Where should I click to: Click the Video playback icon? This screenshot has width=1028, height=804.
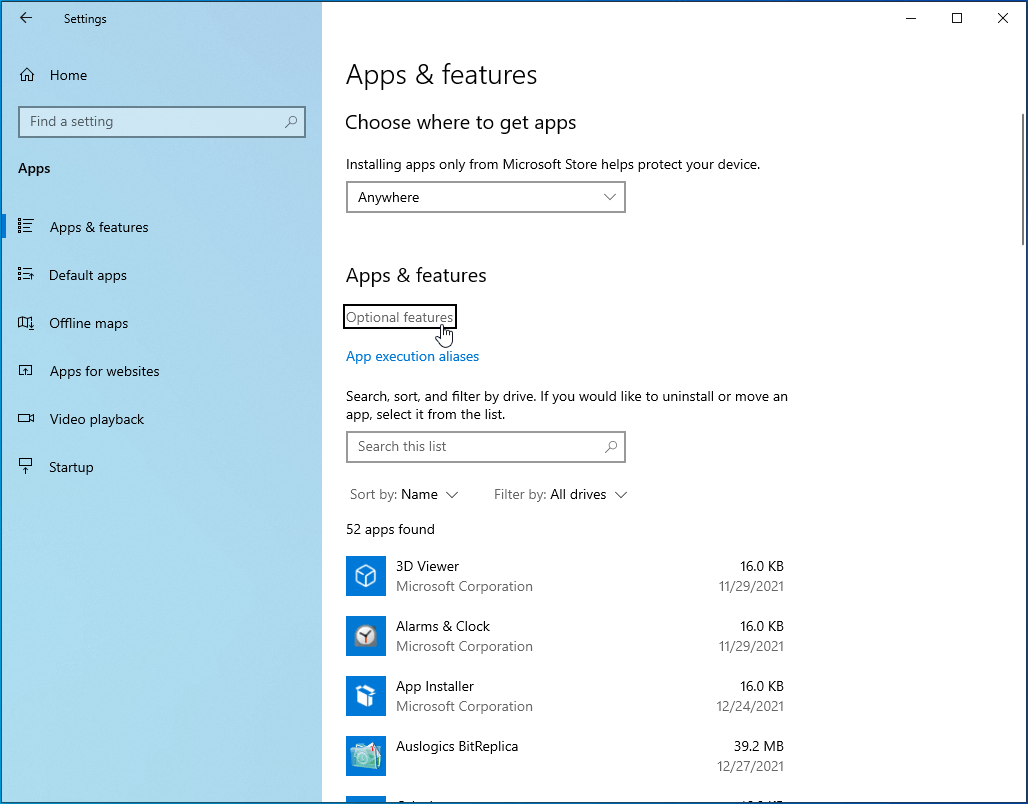[x=27, y=419]
